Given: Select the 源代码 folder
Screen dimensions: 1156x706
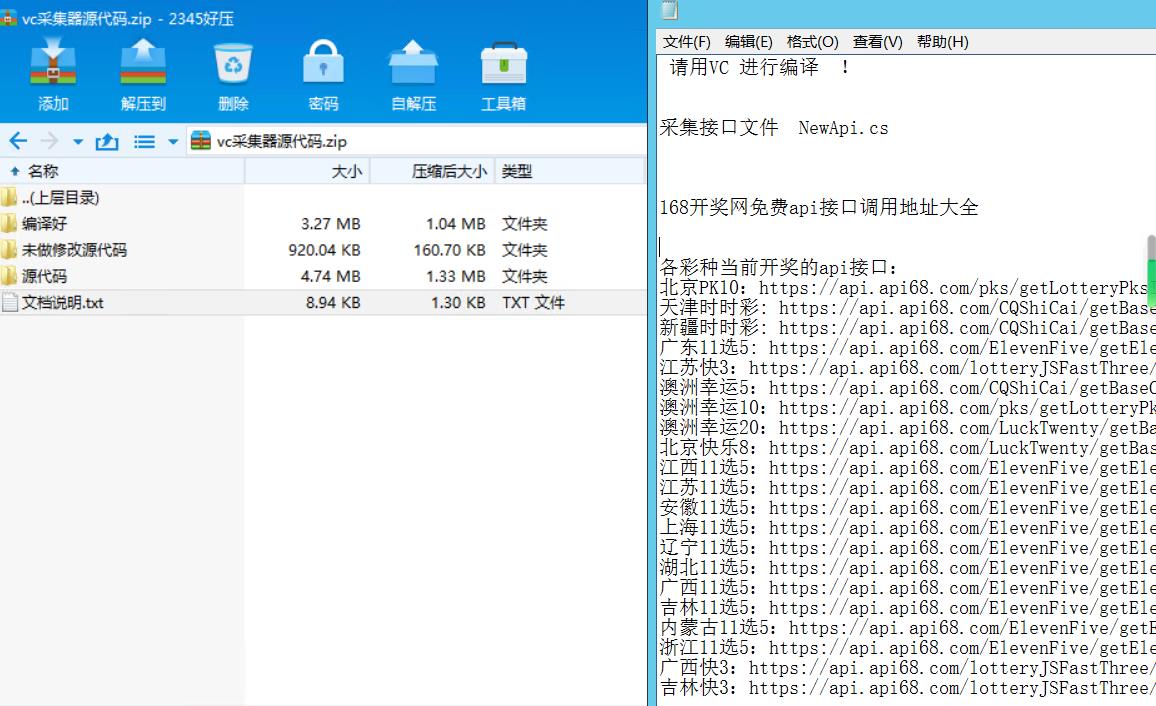Looking at the screenshot, I should pos(323,276).
